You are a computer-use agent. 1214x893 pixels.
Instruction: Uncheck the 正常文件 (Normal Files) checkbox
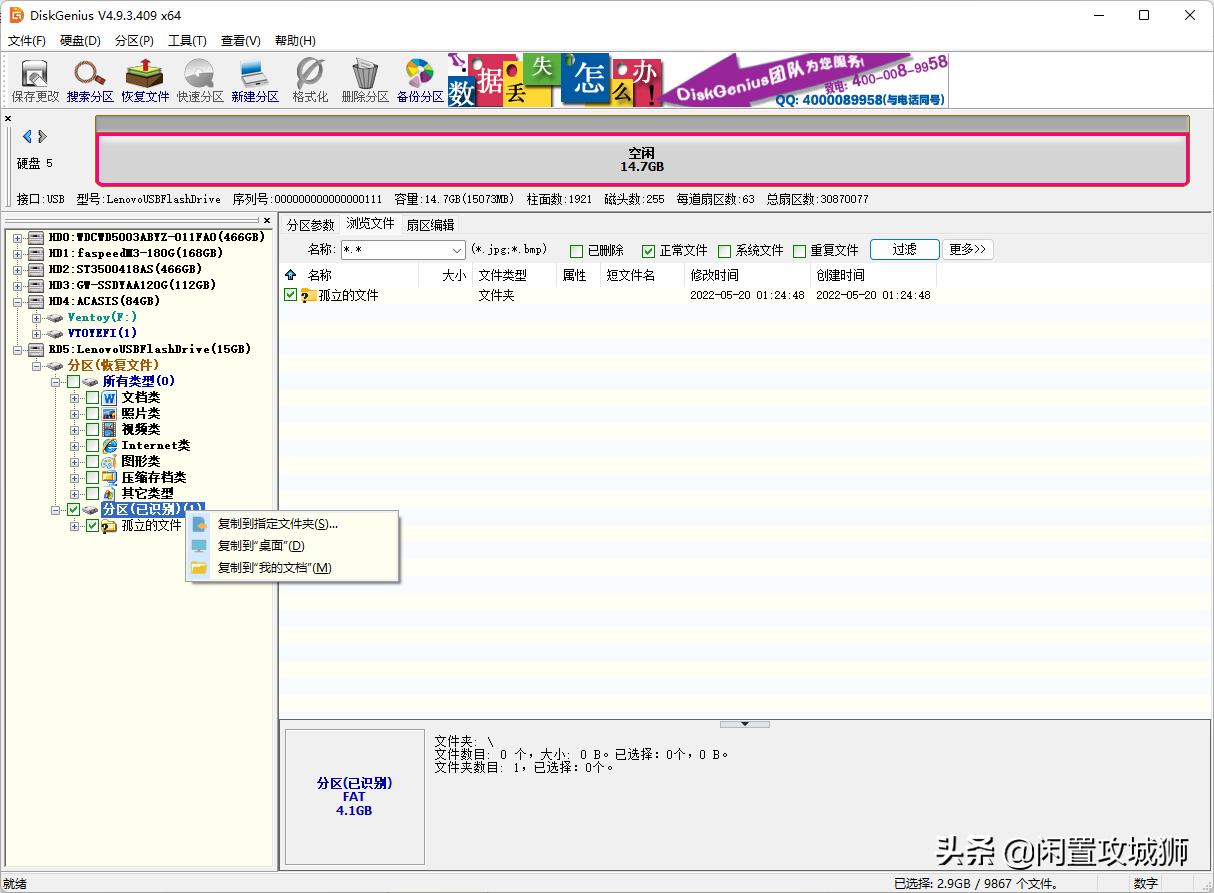coord(648,251)
